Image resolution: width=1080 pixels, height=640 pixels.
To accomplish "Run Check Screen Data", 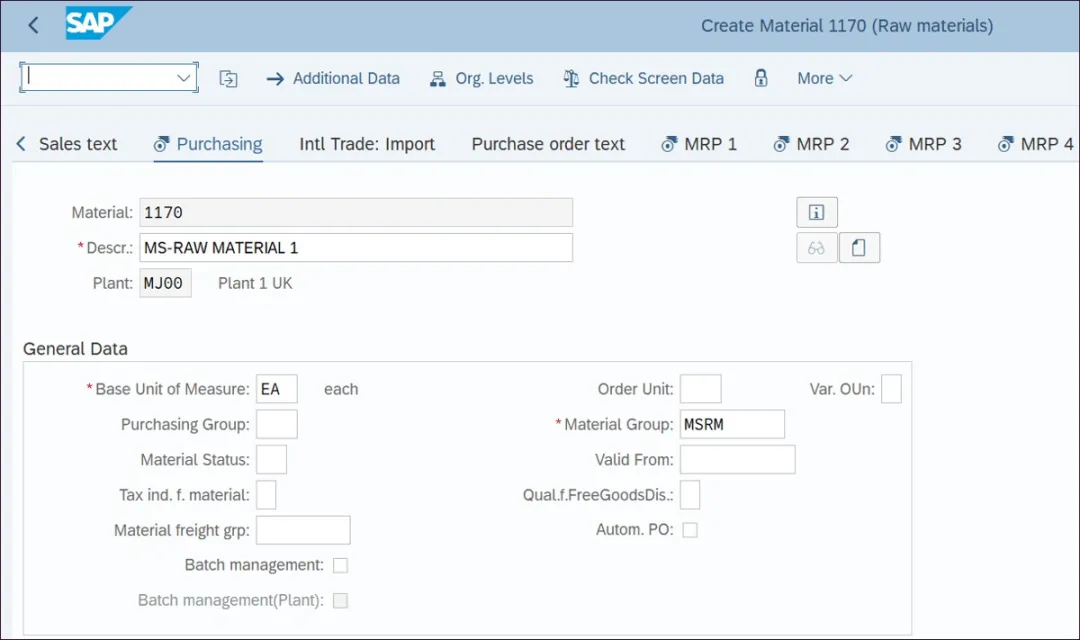I will [643, 79].
